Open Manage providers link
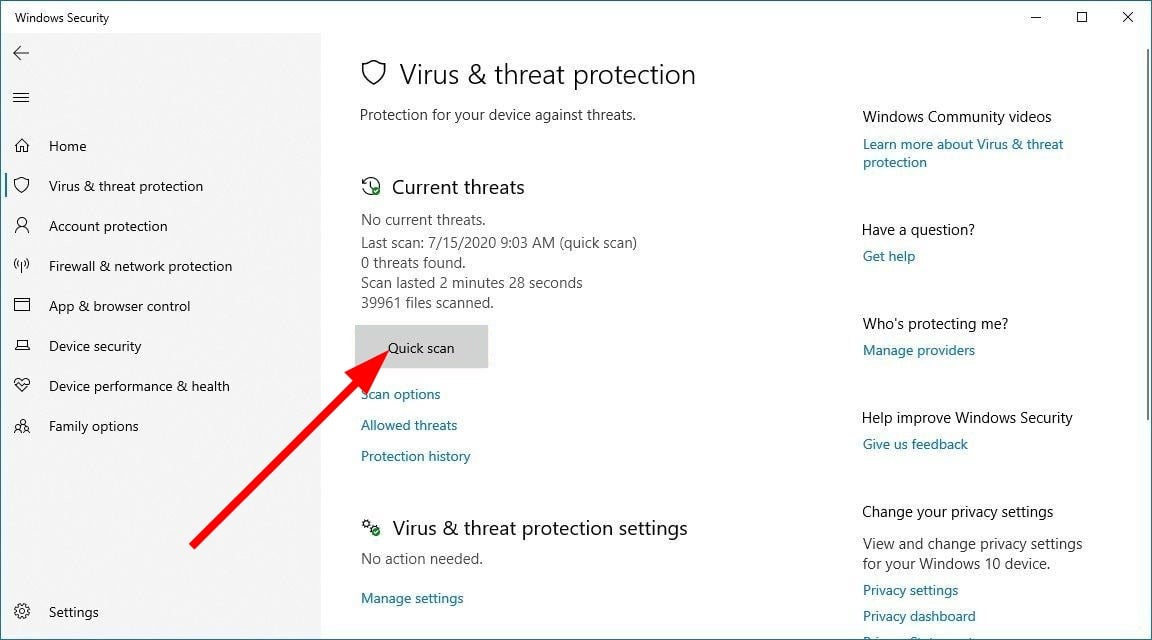The width and height of the screenshot is (1152, 640). [918, 350]
